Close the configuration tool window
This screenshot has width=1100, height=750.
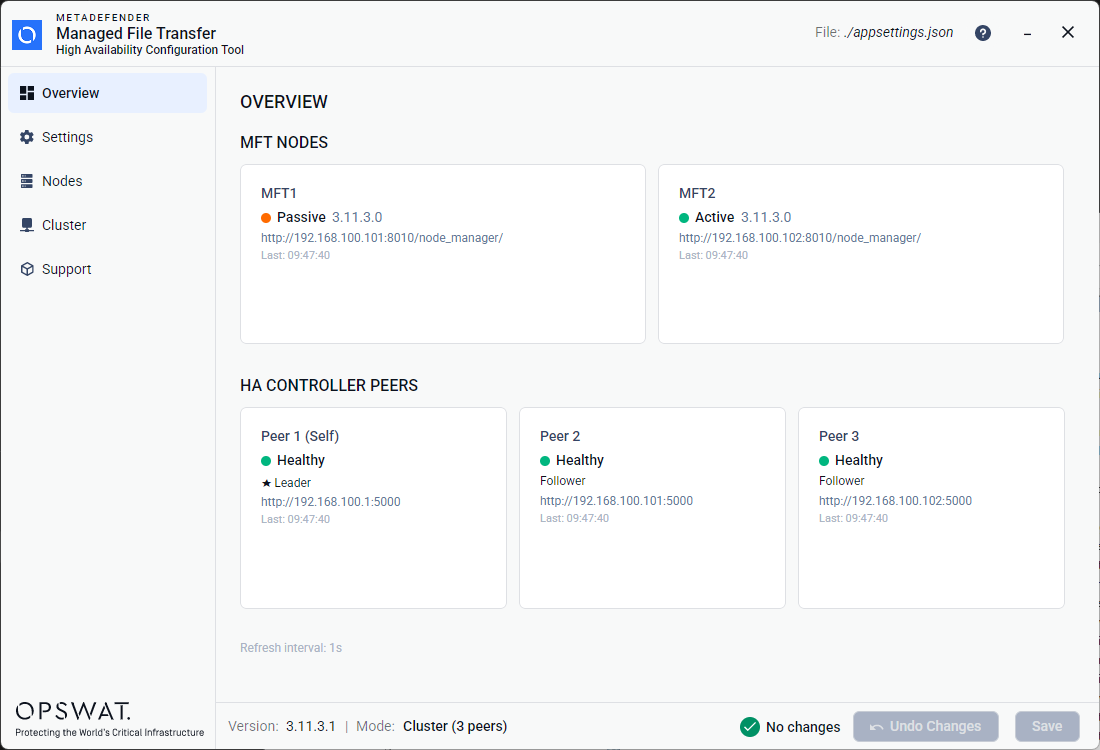click(x=1068, y=32)
